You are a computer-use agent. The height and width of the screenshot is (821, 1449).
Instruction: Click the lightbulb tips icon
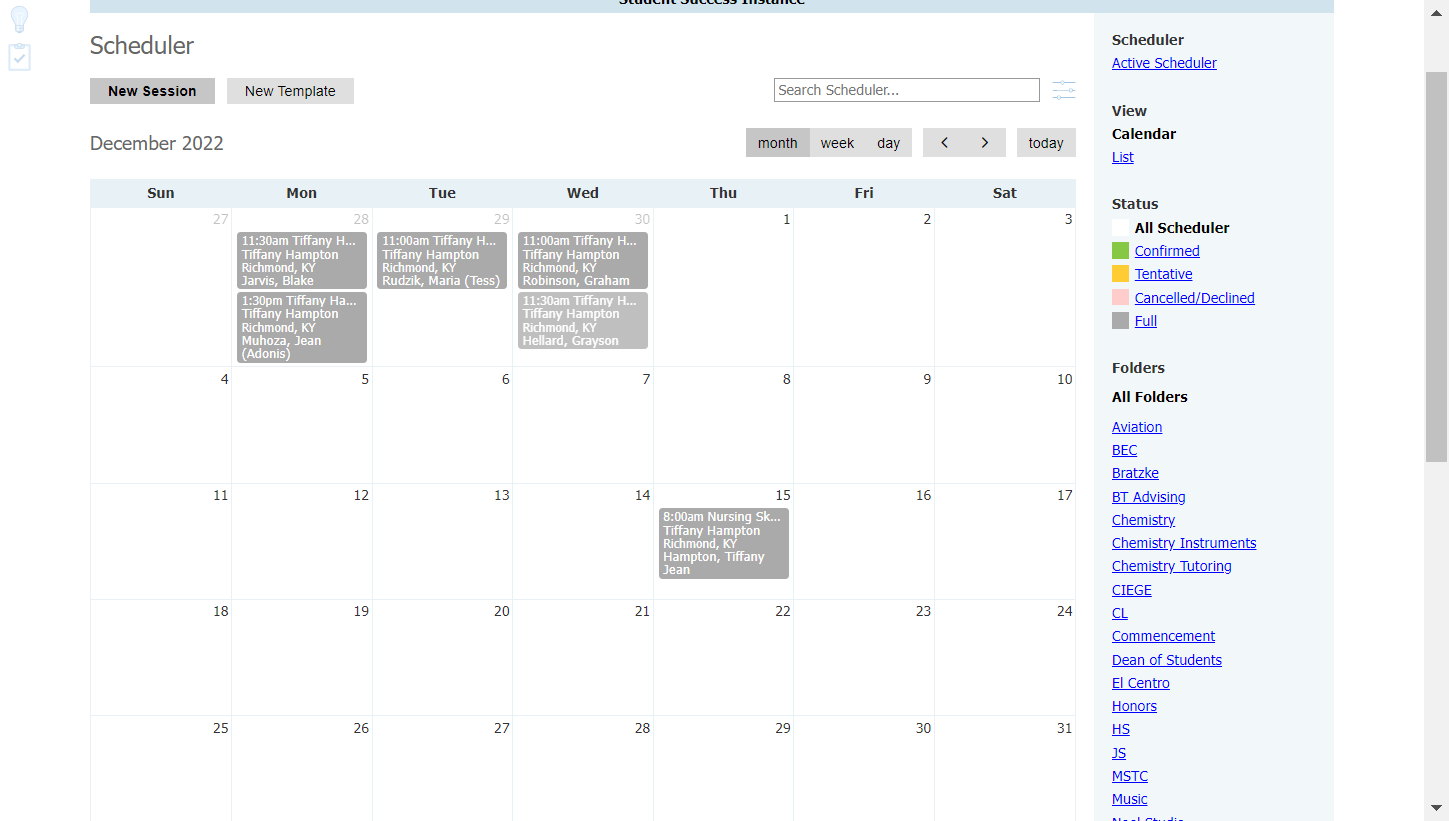19,20
